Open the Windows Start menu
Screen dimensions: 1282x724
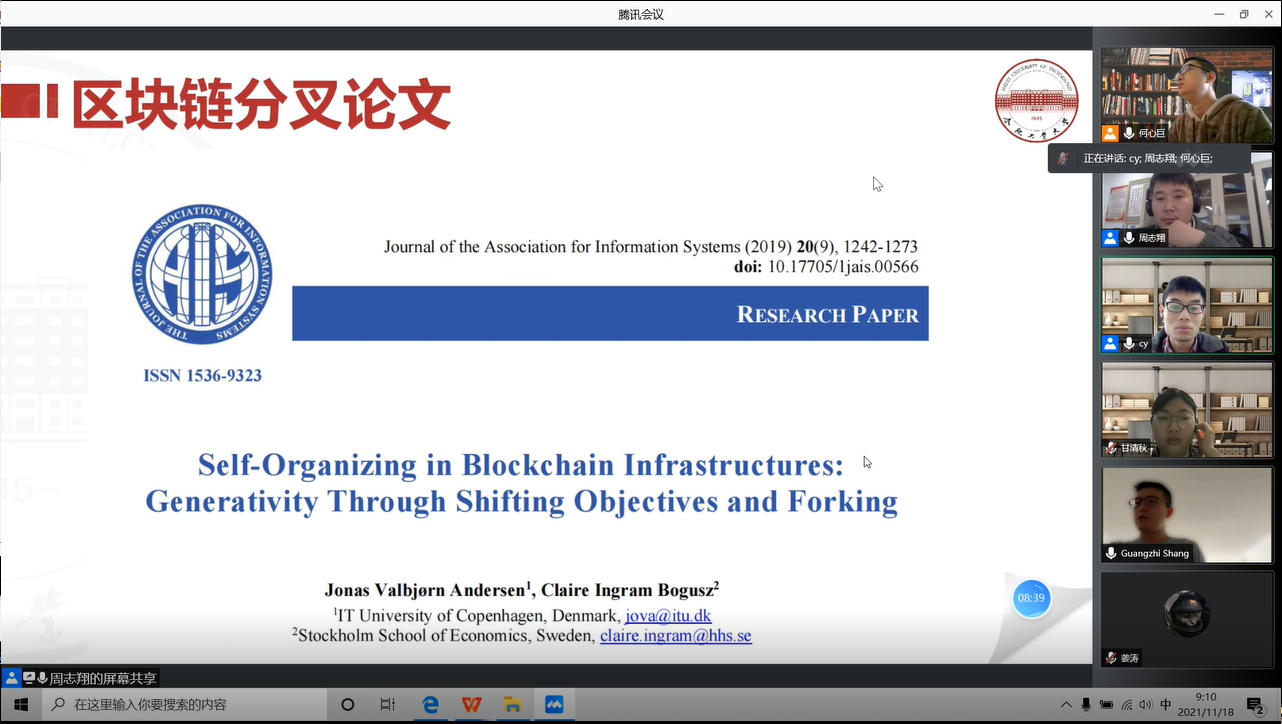tap(20, 704)
